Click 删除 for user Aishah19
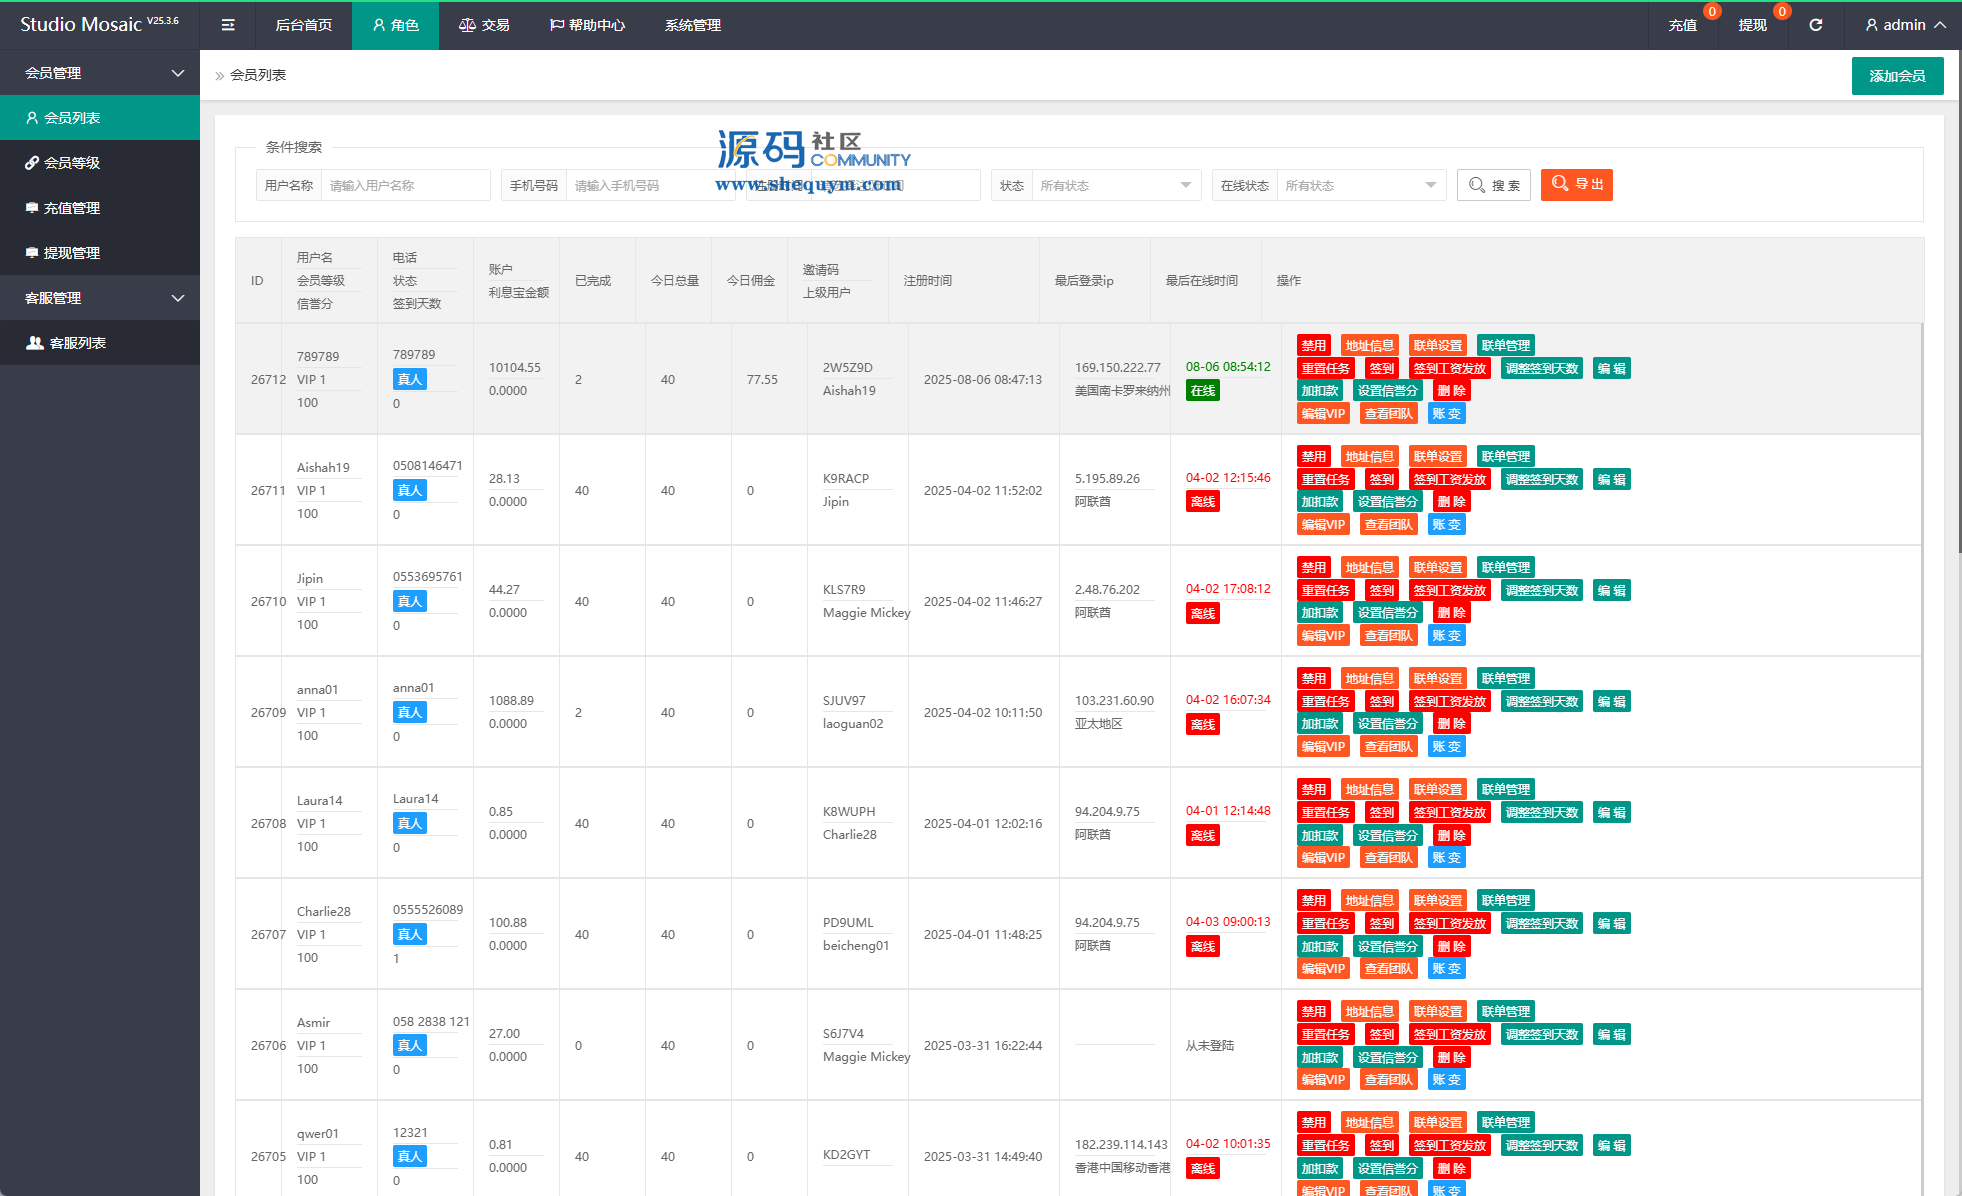This screenshot has width=1962, height=1196. click(1451, 502)
